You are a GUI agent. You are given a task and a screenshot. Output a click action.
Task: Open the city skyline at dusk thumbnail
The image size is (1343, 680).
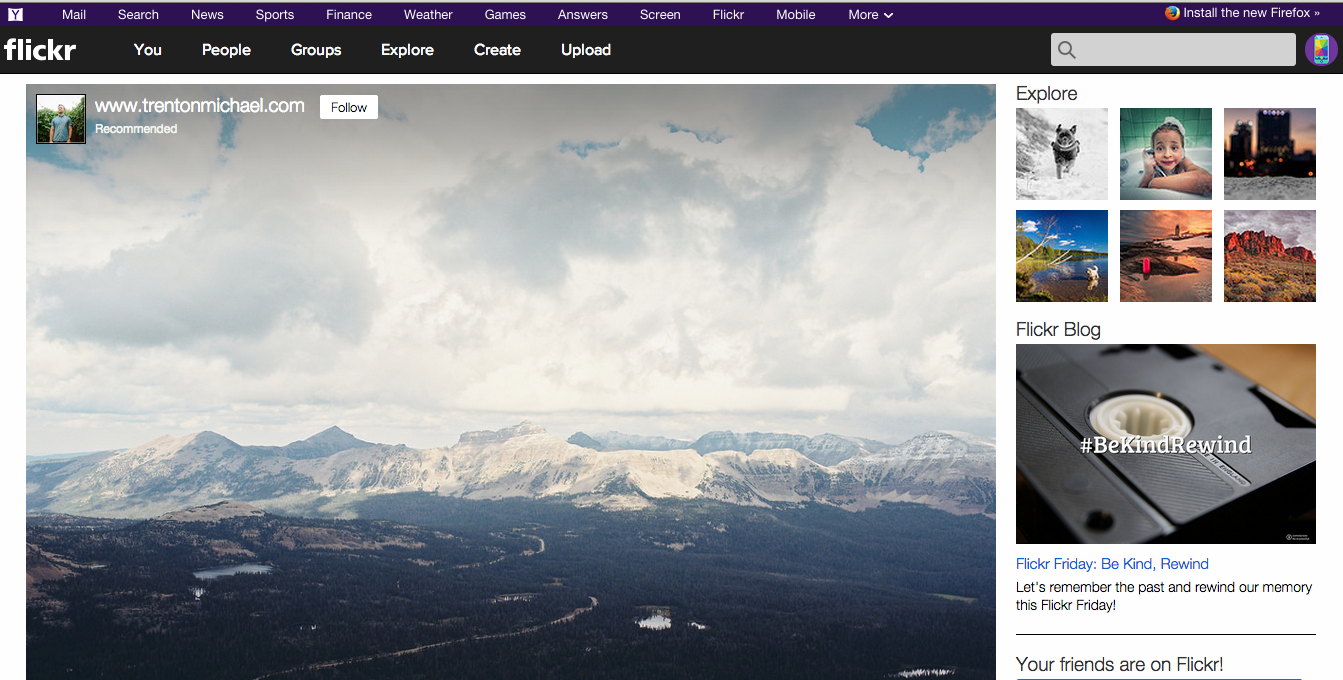(x=1270, y=154)
